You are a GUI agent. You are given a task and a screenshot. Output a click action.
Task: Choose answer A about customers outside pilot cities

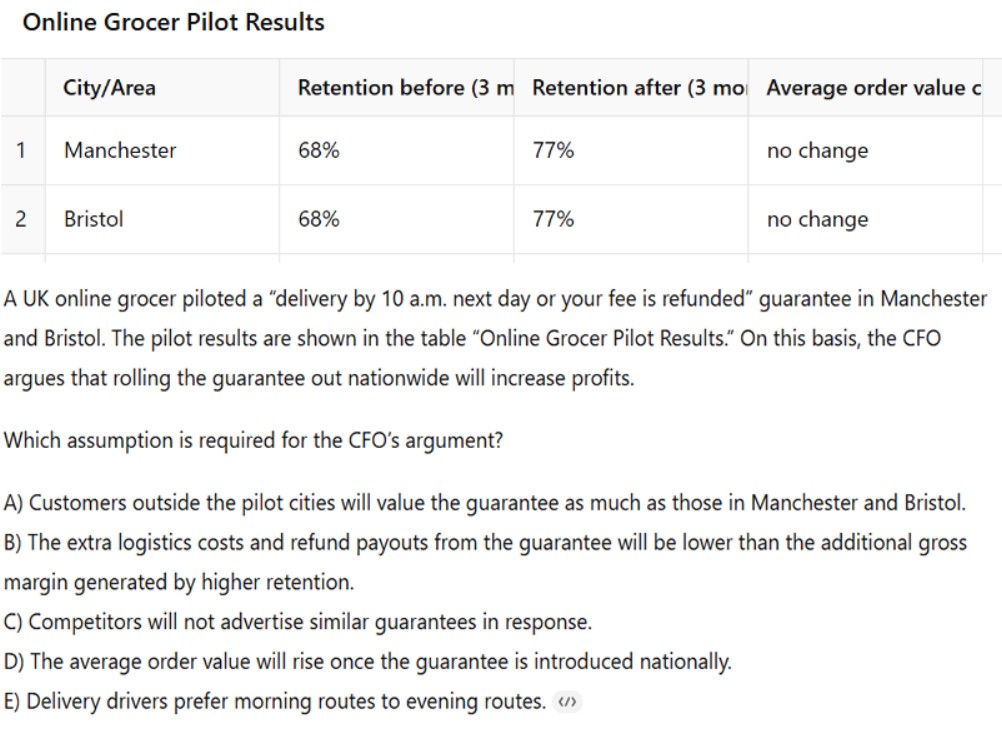tap(485, 502)
